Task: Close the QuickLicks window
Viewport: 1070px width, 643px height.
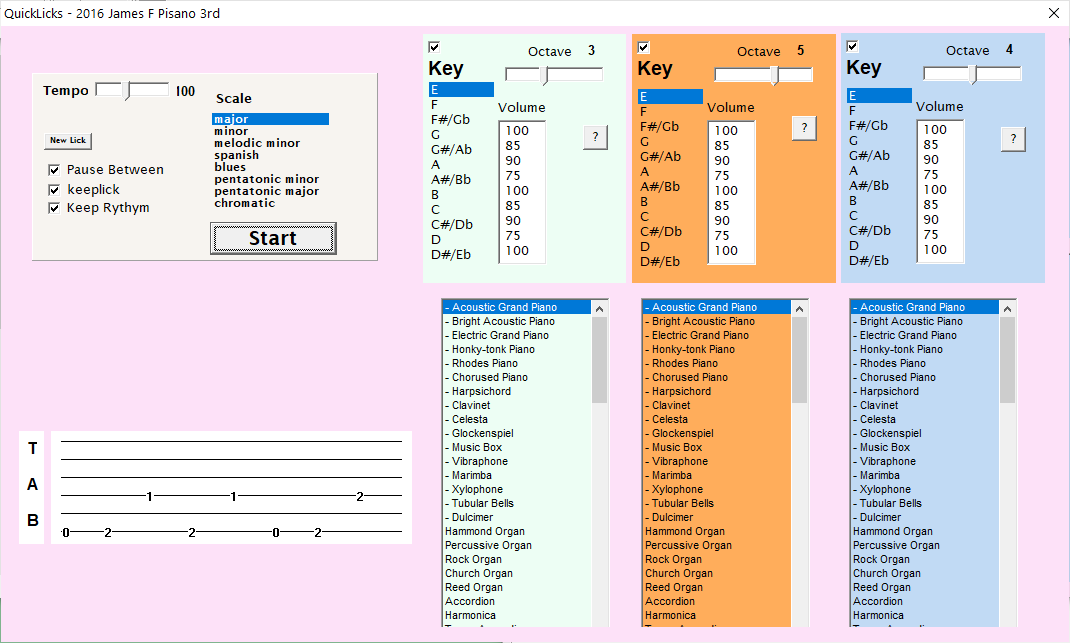Action: (x=1054, y=13)
